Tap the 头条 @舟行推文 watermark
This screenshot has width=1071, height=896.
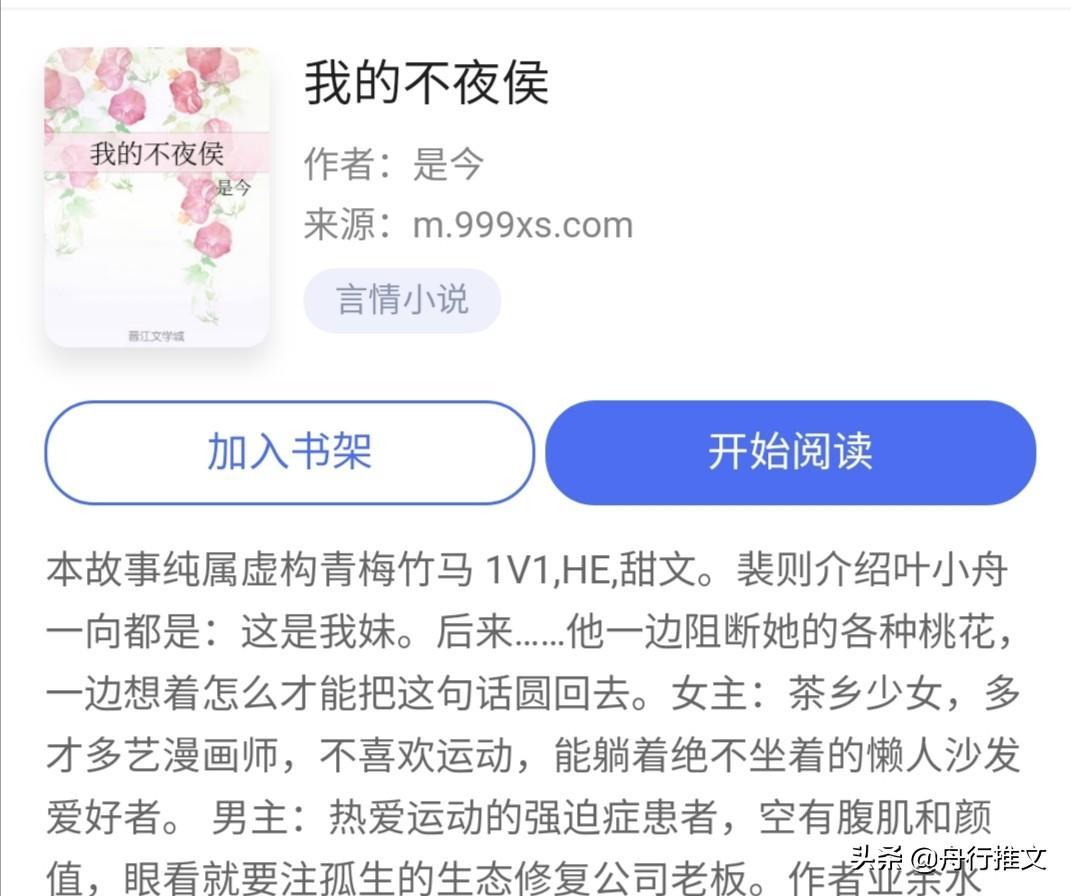(948, 858)
